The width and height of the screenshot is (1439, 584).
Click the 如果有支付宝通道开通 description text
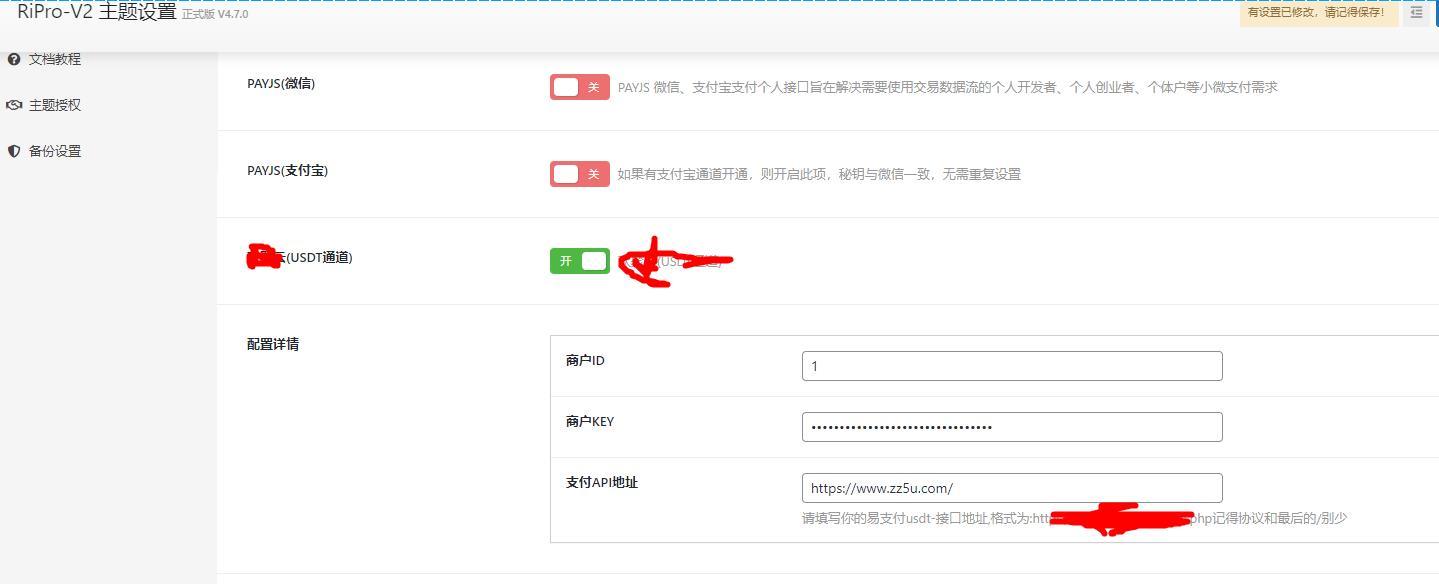tap(819, 174)
